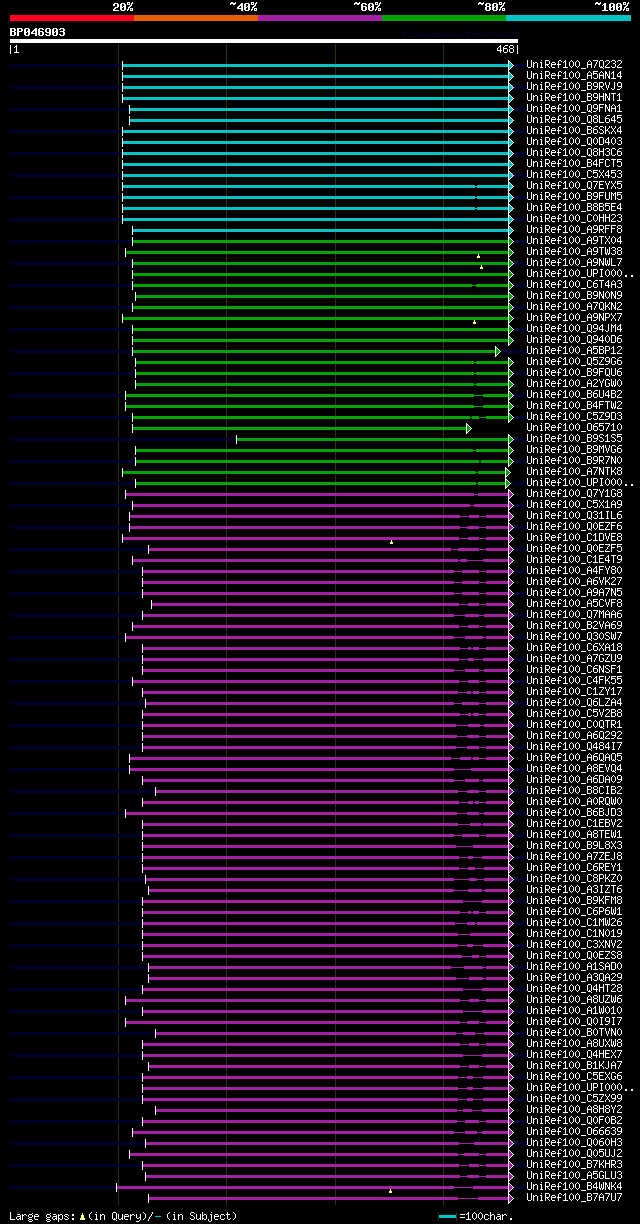Select UniRef100_Q31IL6 label
The image size is (640, 1224).
pyautogui.click(x=574, y=516)
